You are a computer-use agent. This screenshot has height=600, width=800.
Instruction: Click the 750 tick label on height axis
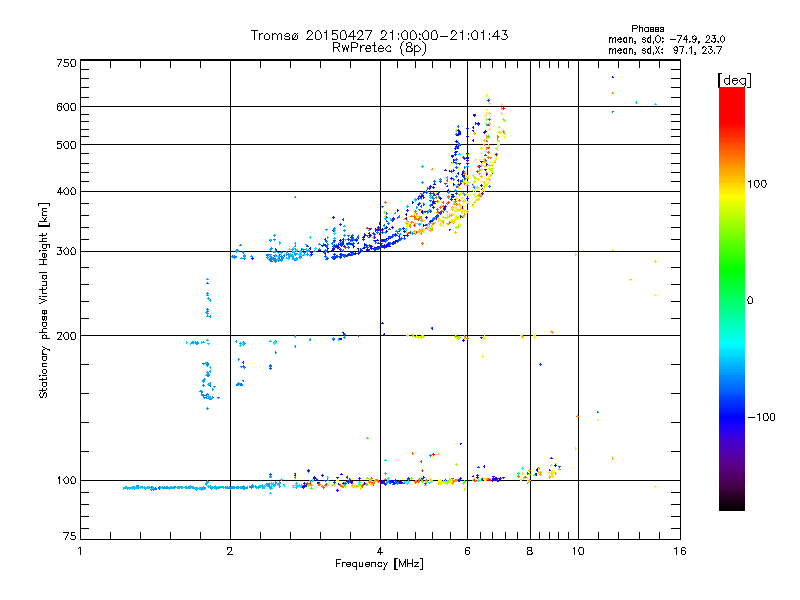coord(66,63)
